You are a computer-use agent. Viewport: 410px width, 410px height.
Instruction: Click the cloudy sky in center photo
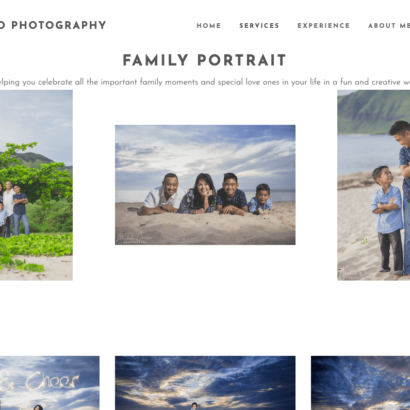[205, 152]
